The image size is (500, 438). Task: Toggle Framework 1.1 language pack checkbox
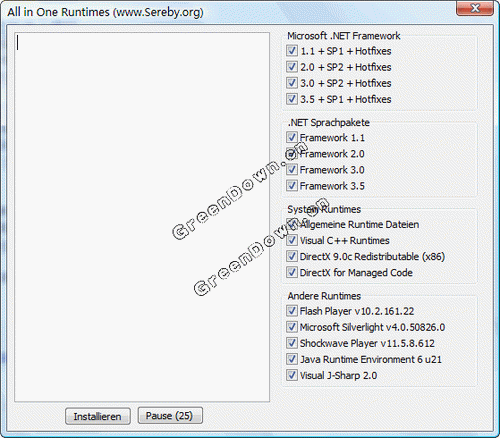click(x=292, y=137)
